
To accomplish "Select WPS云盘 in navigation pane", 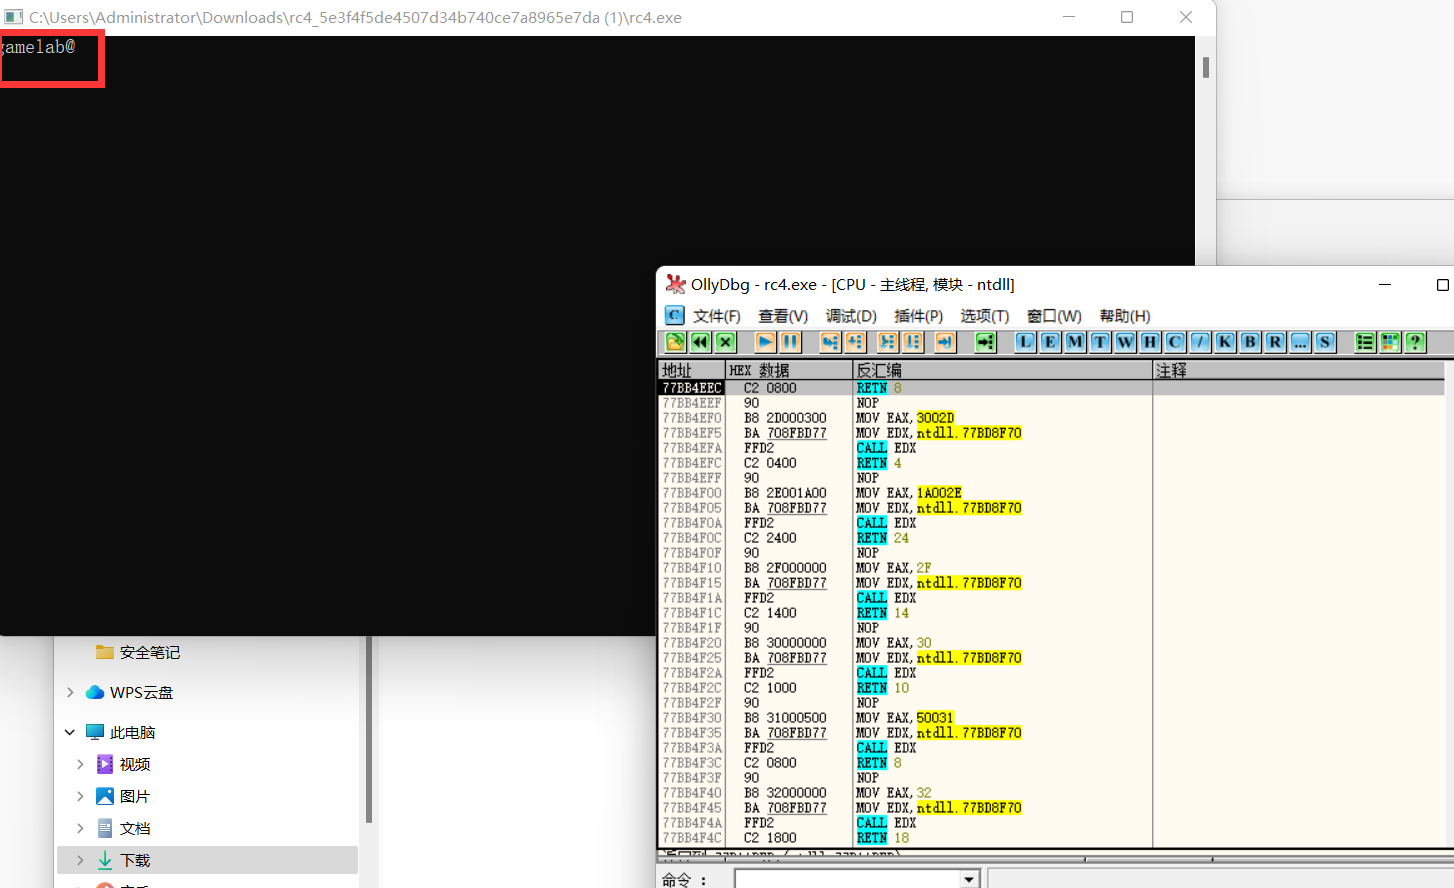I will pyautogui.click(x=130, y=692).
